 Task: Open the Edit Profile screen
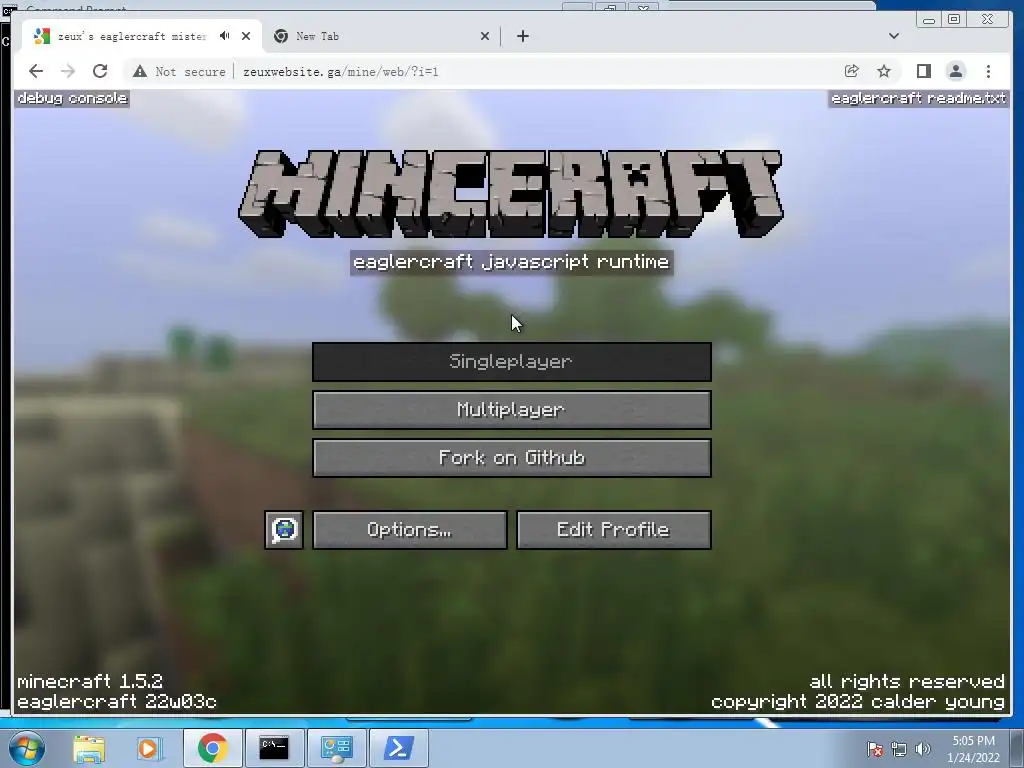coord(613,530)
